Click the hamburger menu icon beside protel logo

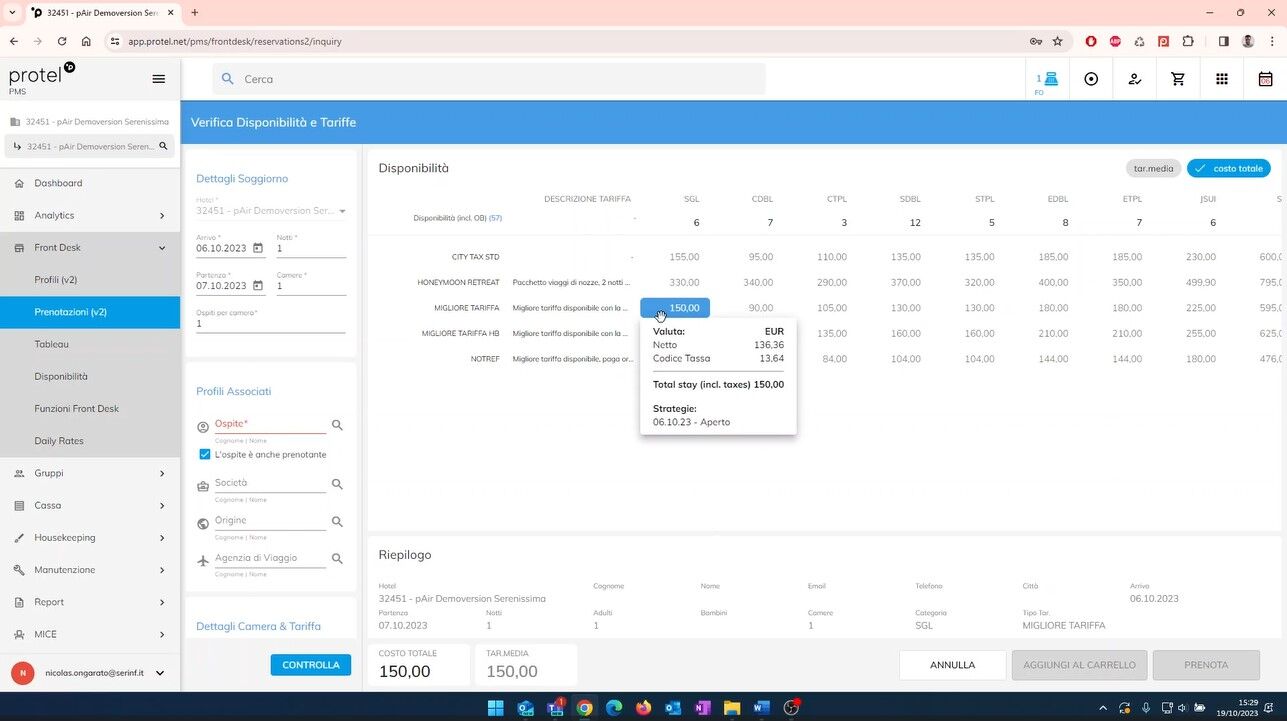tap(158, 79)
